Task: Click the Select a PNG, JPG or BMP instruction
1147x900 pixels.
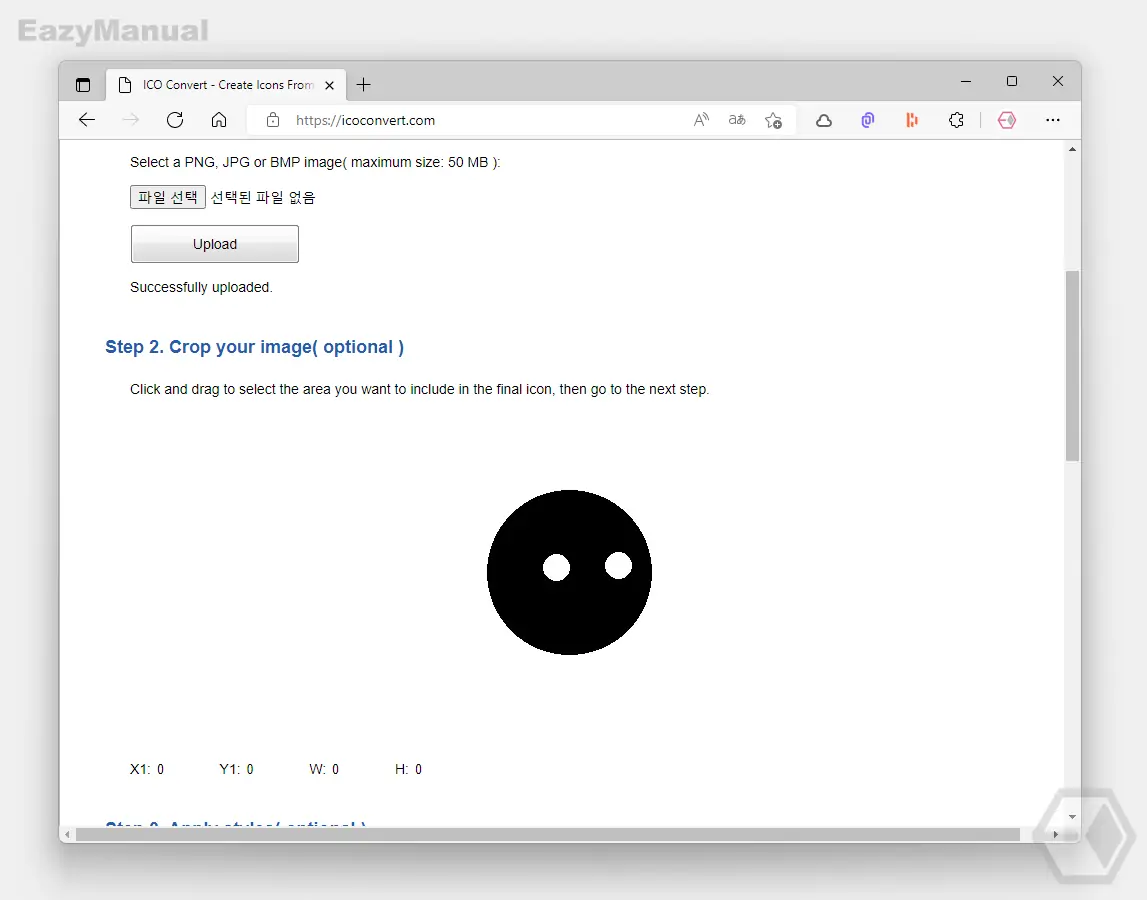Action: [315, 162]
